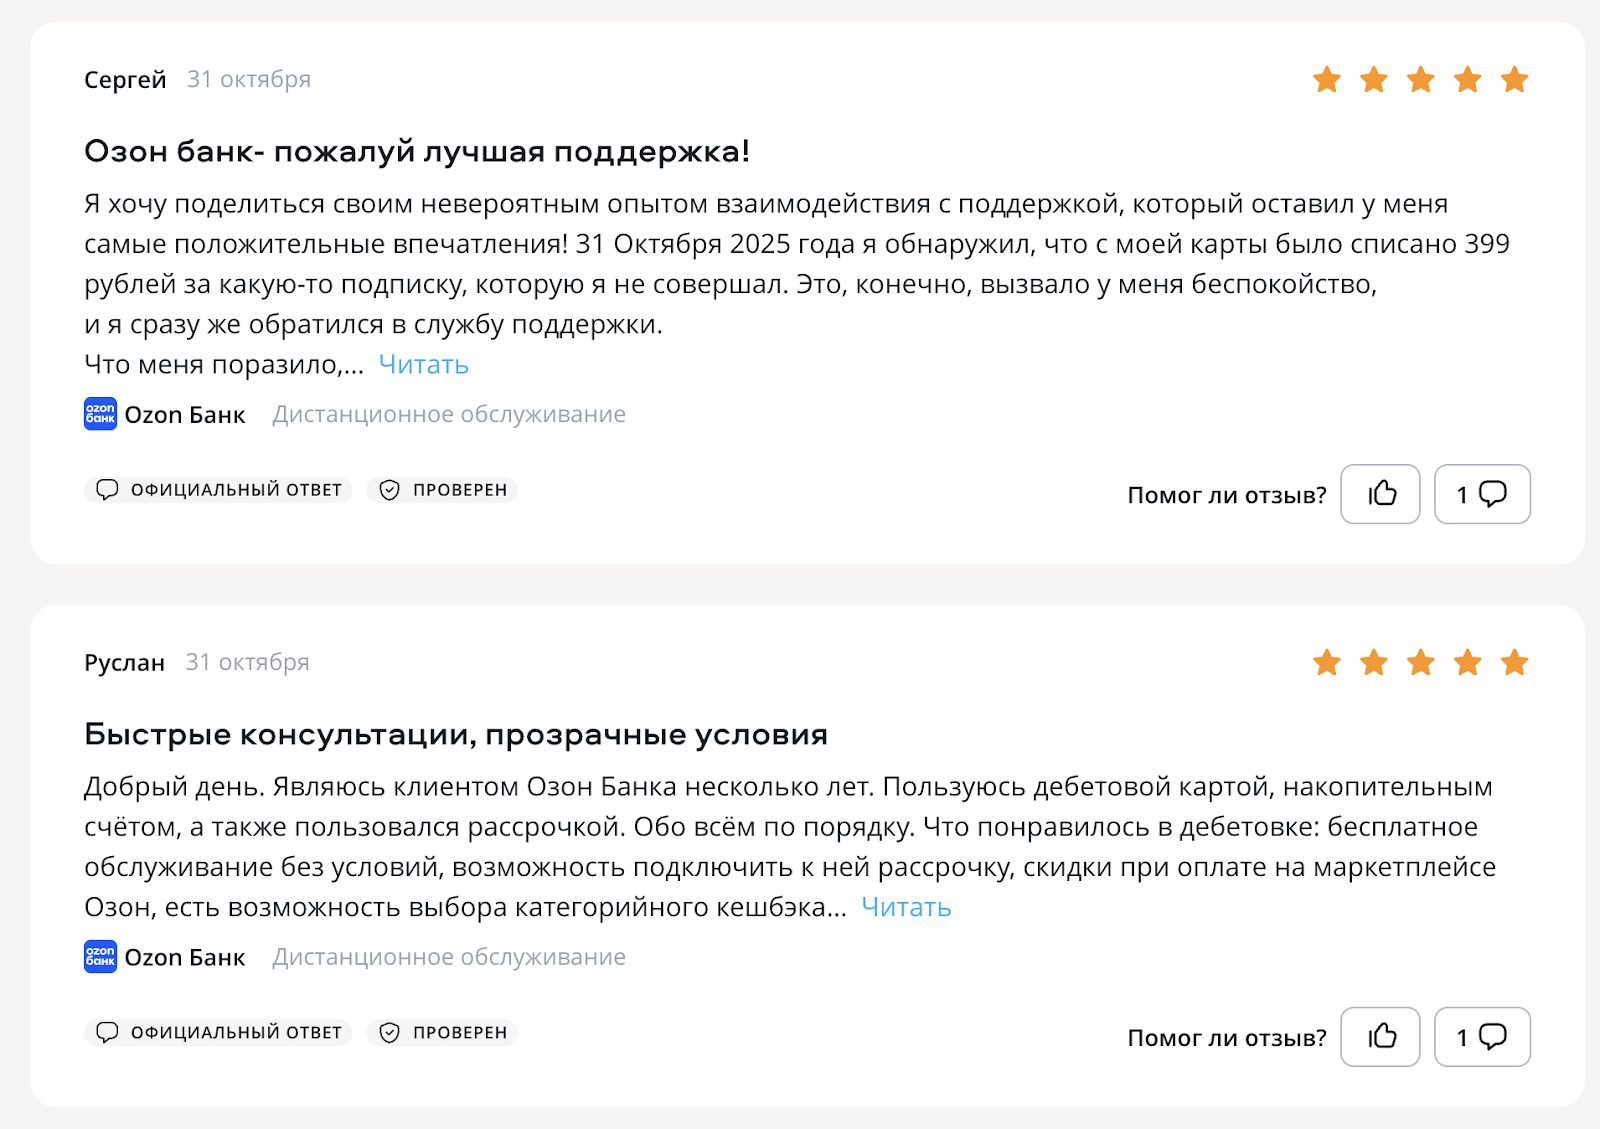1600x1129 pixels.
Task: Click the date 31 октября on Сергей's review
Action: [x=248, y=79]
